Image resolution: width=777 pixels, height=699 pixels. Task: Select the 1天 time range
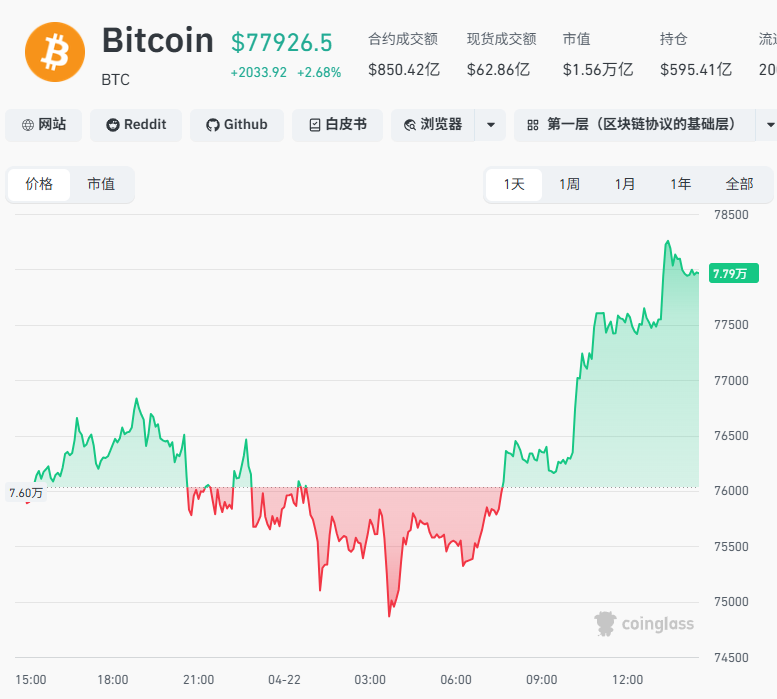point(514,184)
